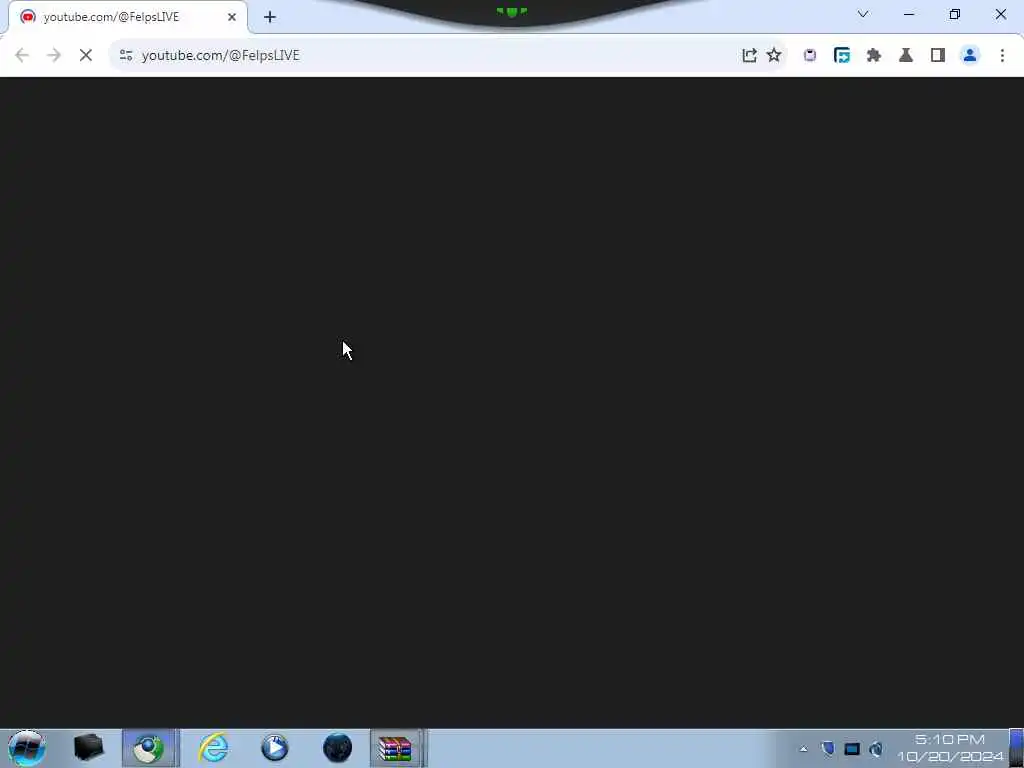The width and height of the screenshot is (1024, 768).
Task: Restore down the Chrome window
Action: point(955,14)
